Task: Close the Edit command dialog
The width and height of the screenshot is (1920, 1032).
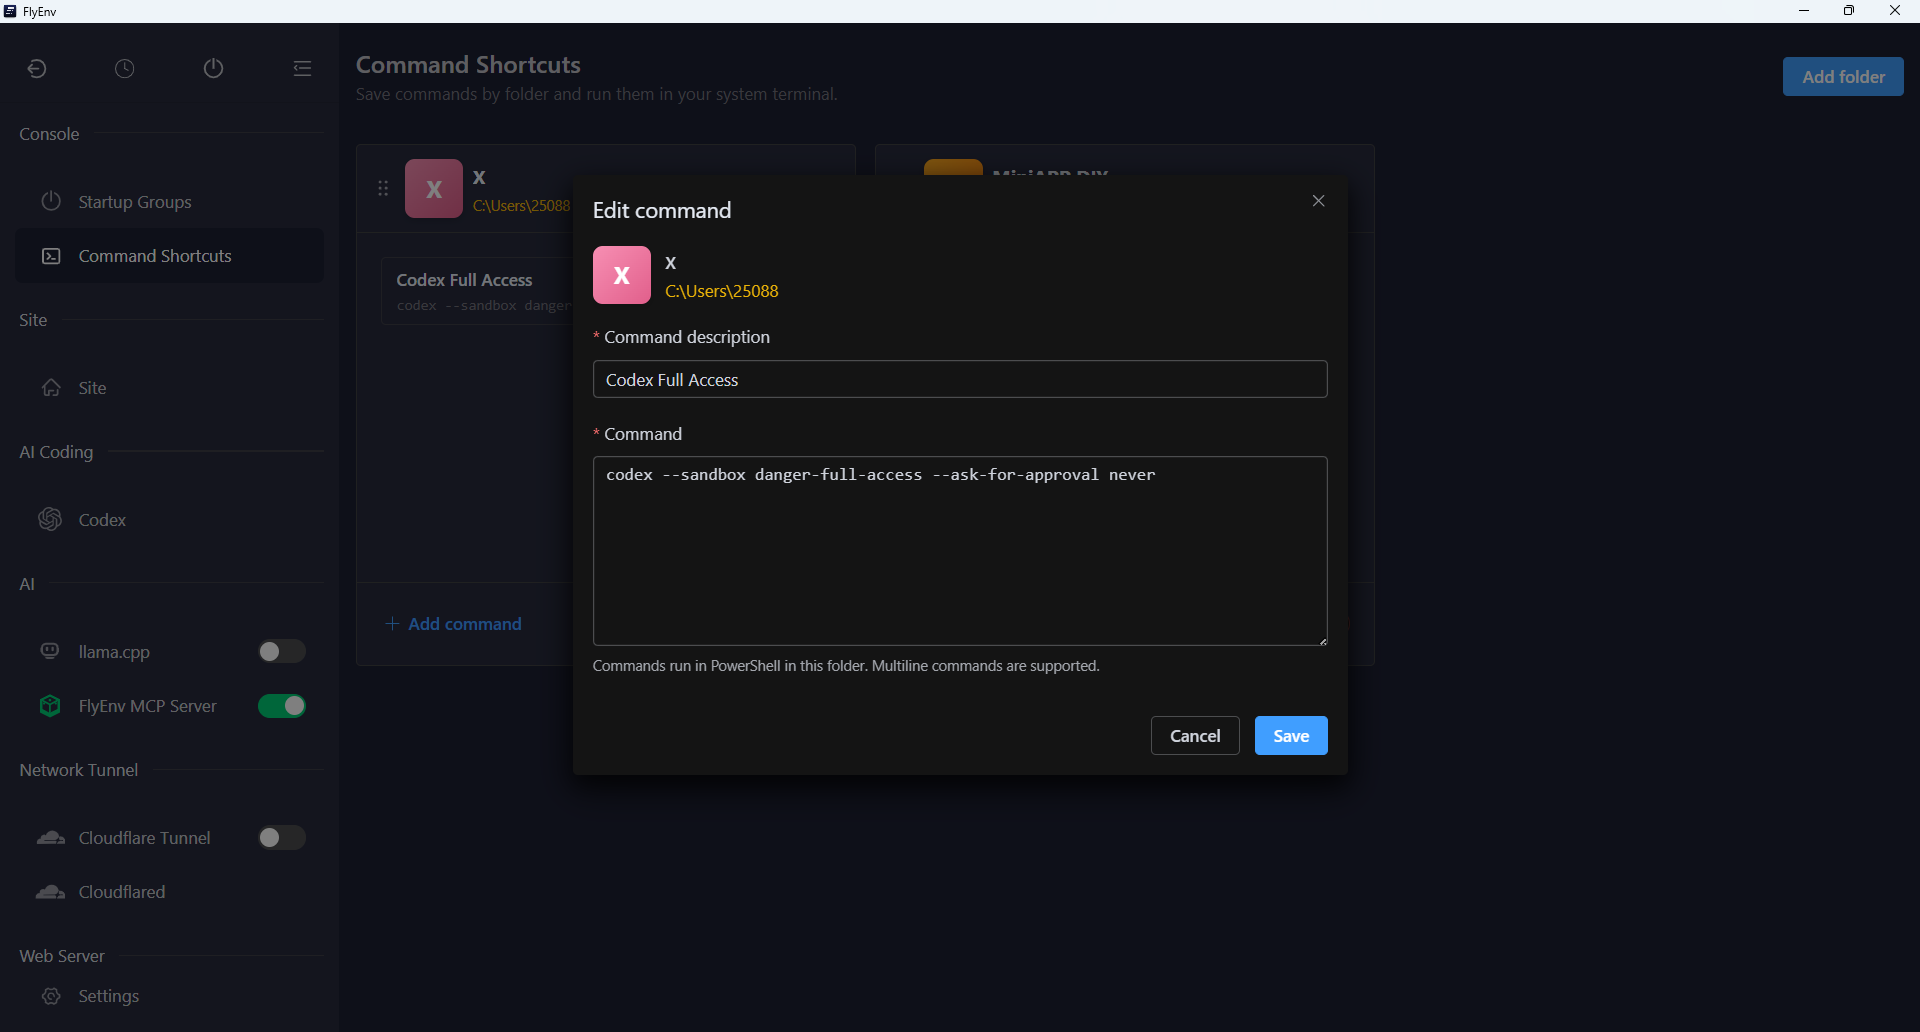Action: coord(1318,201)
